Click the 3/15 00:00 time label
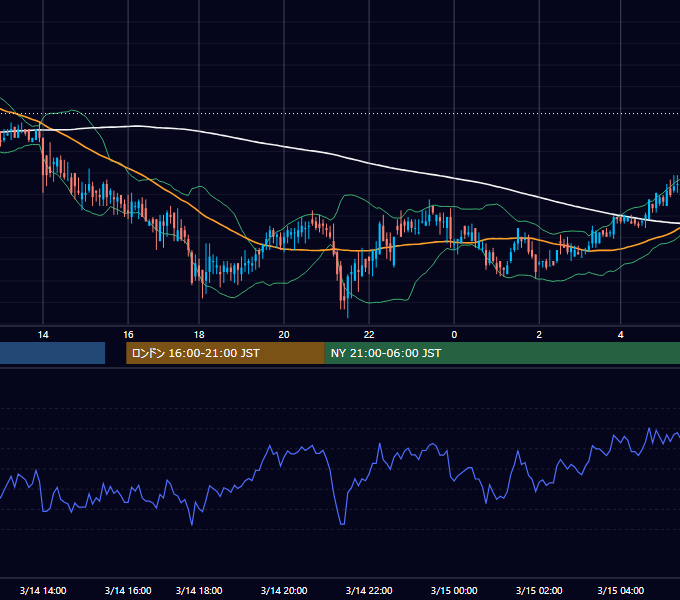The image size is (680, 600). click(454, 590)
